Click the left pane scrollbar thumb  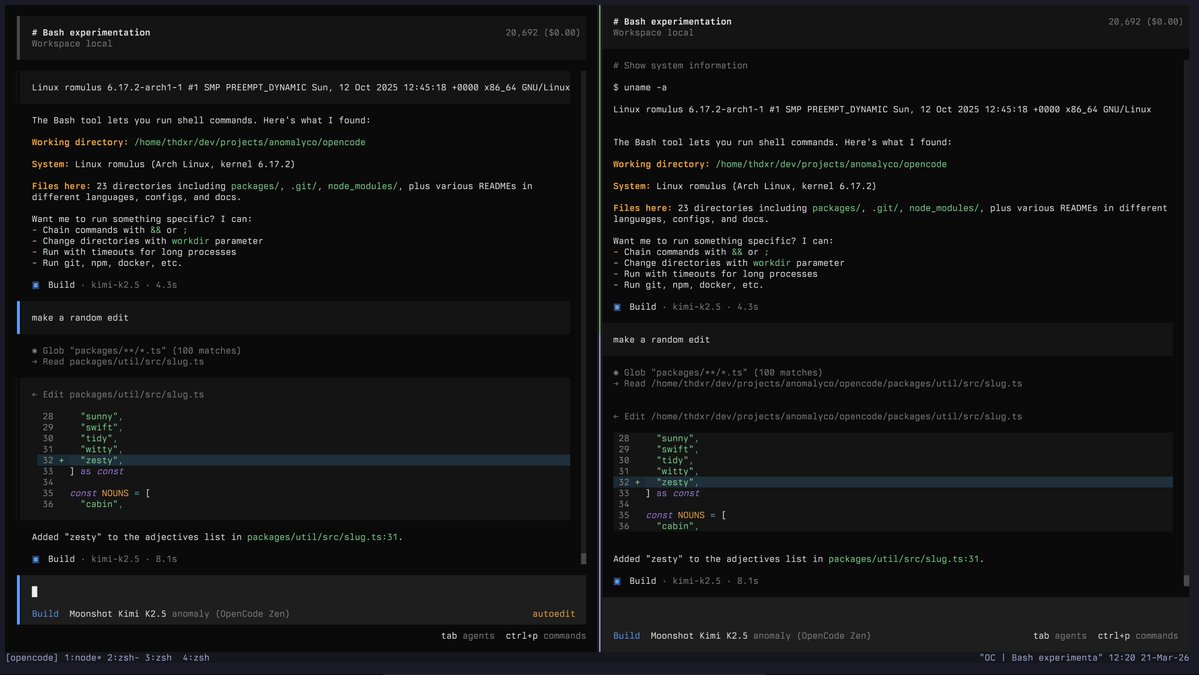click(583, 559)
